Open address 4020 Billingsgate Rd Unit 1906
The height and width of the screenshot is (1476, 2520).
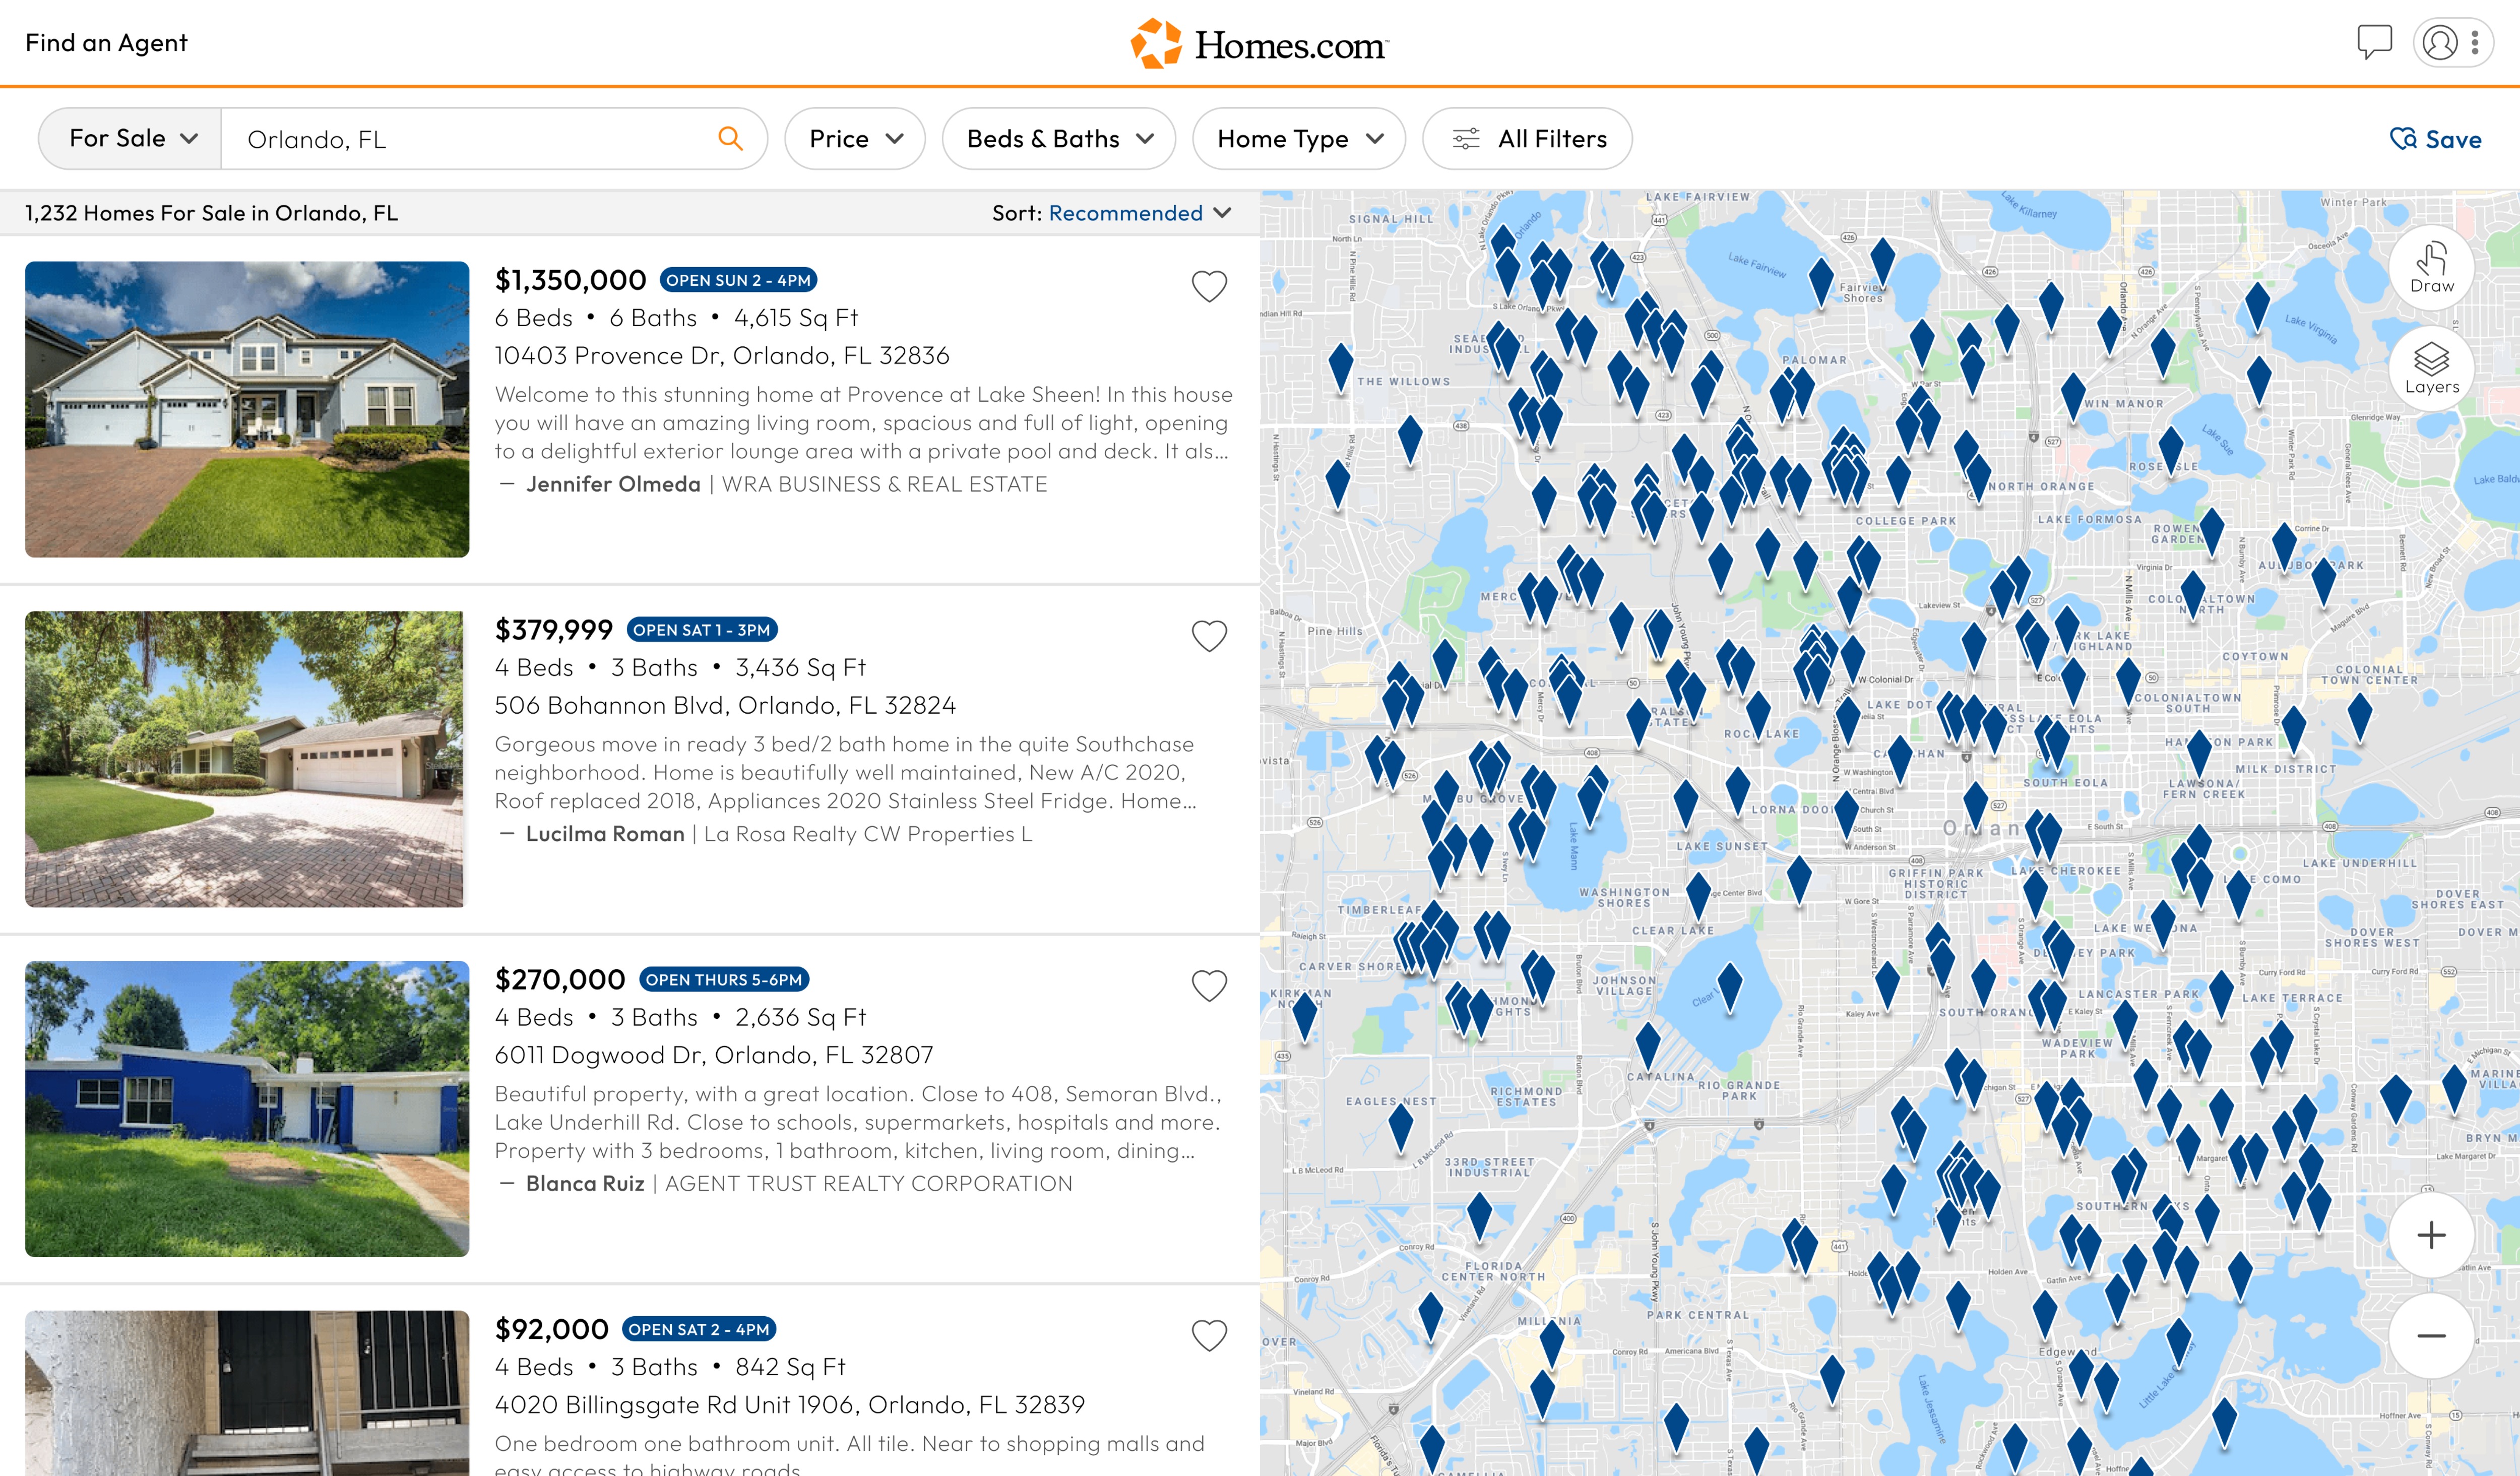[789, 1405]
